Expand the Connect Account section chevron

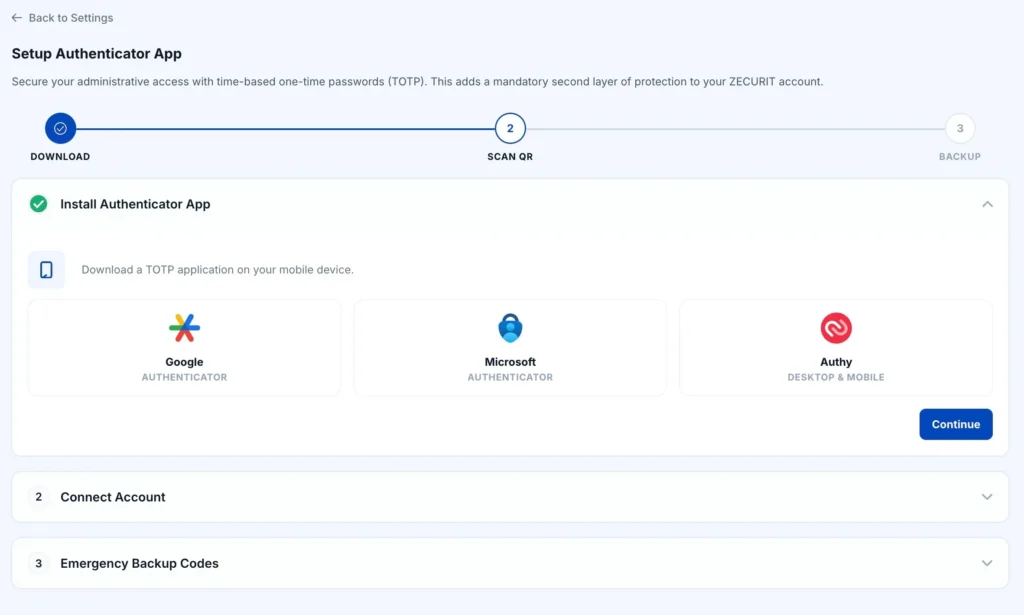click(987, 497)
